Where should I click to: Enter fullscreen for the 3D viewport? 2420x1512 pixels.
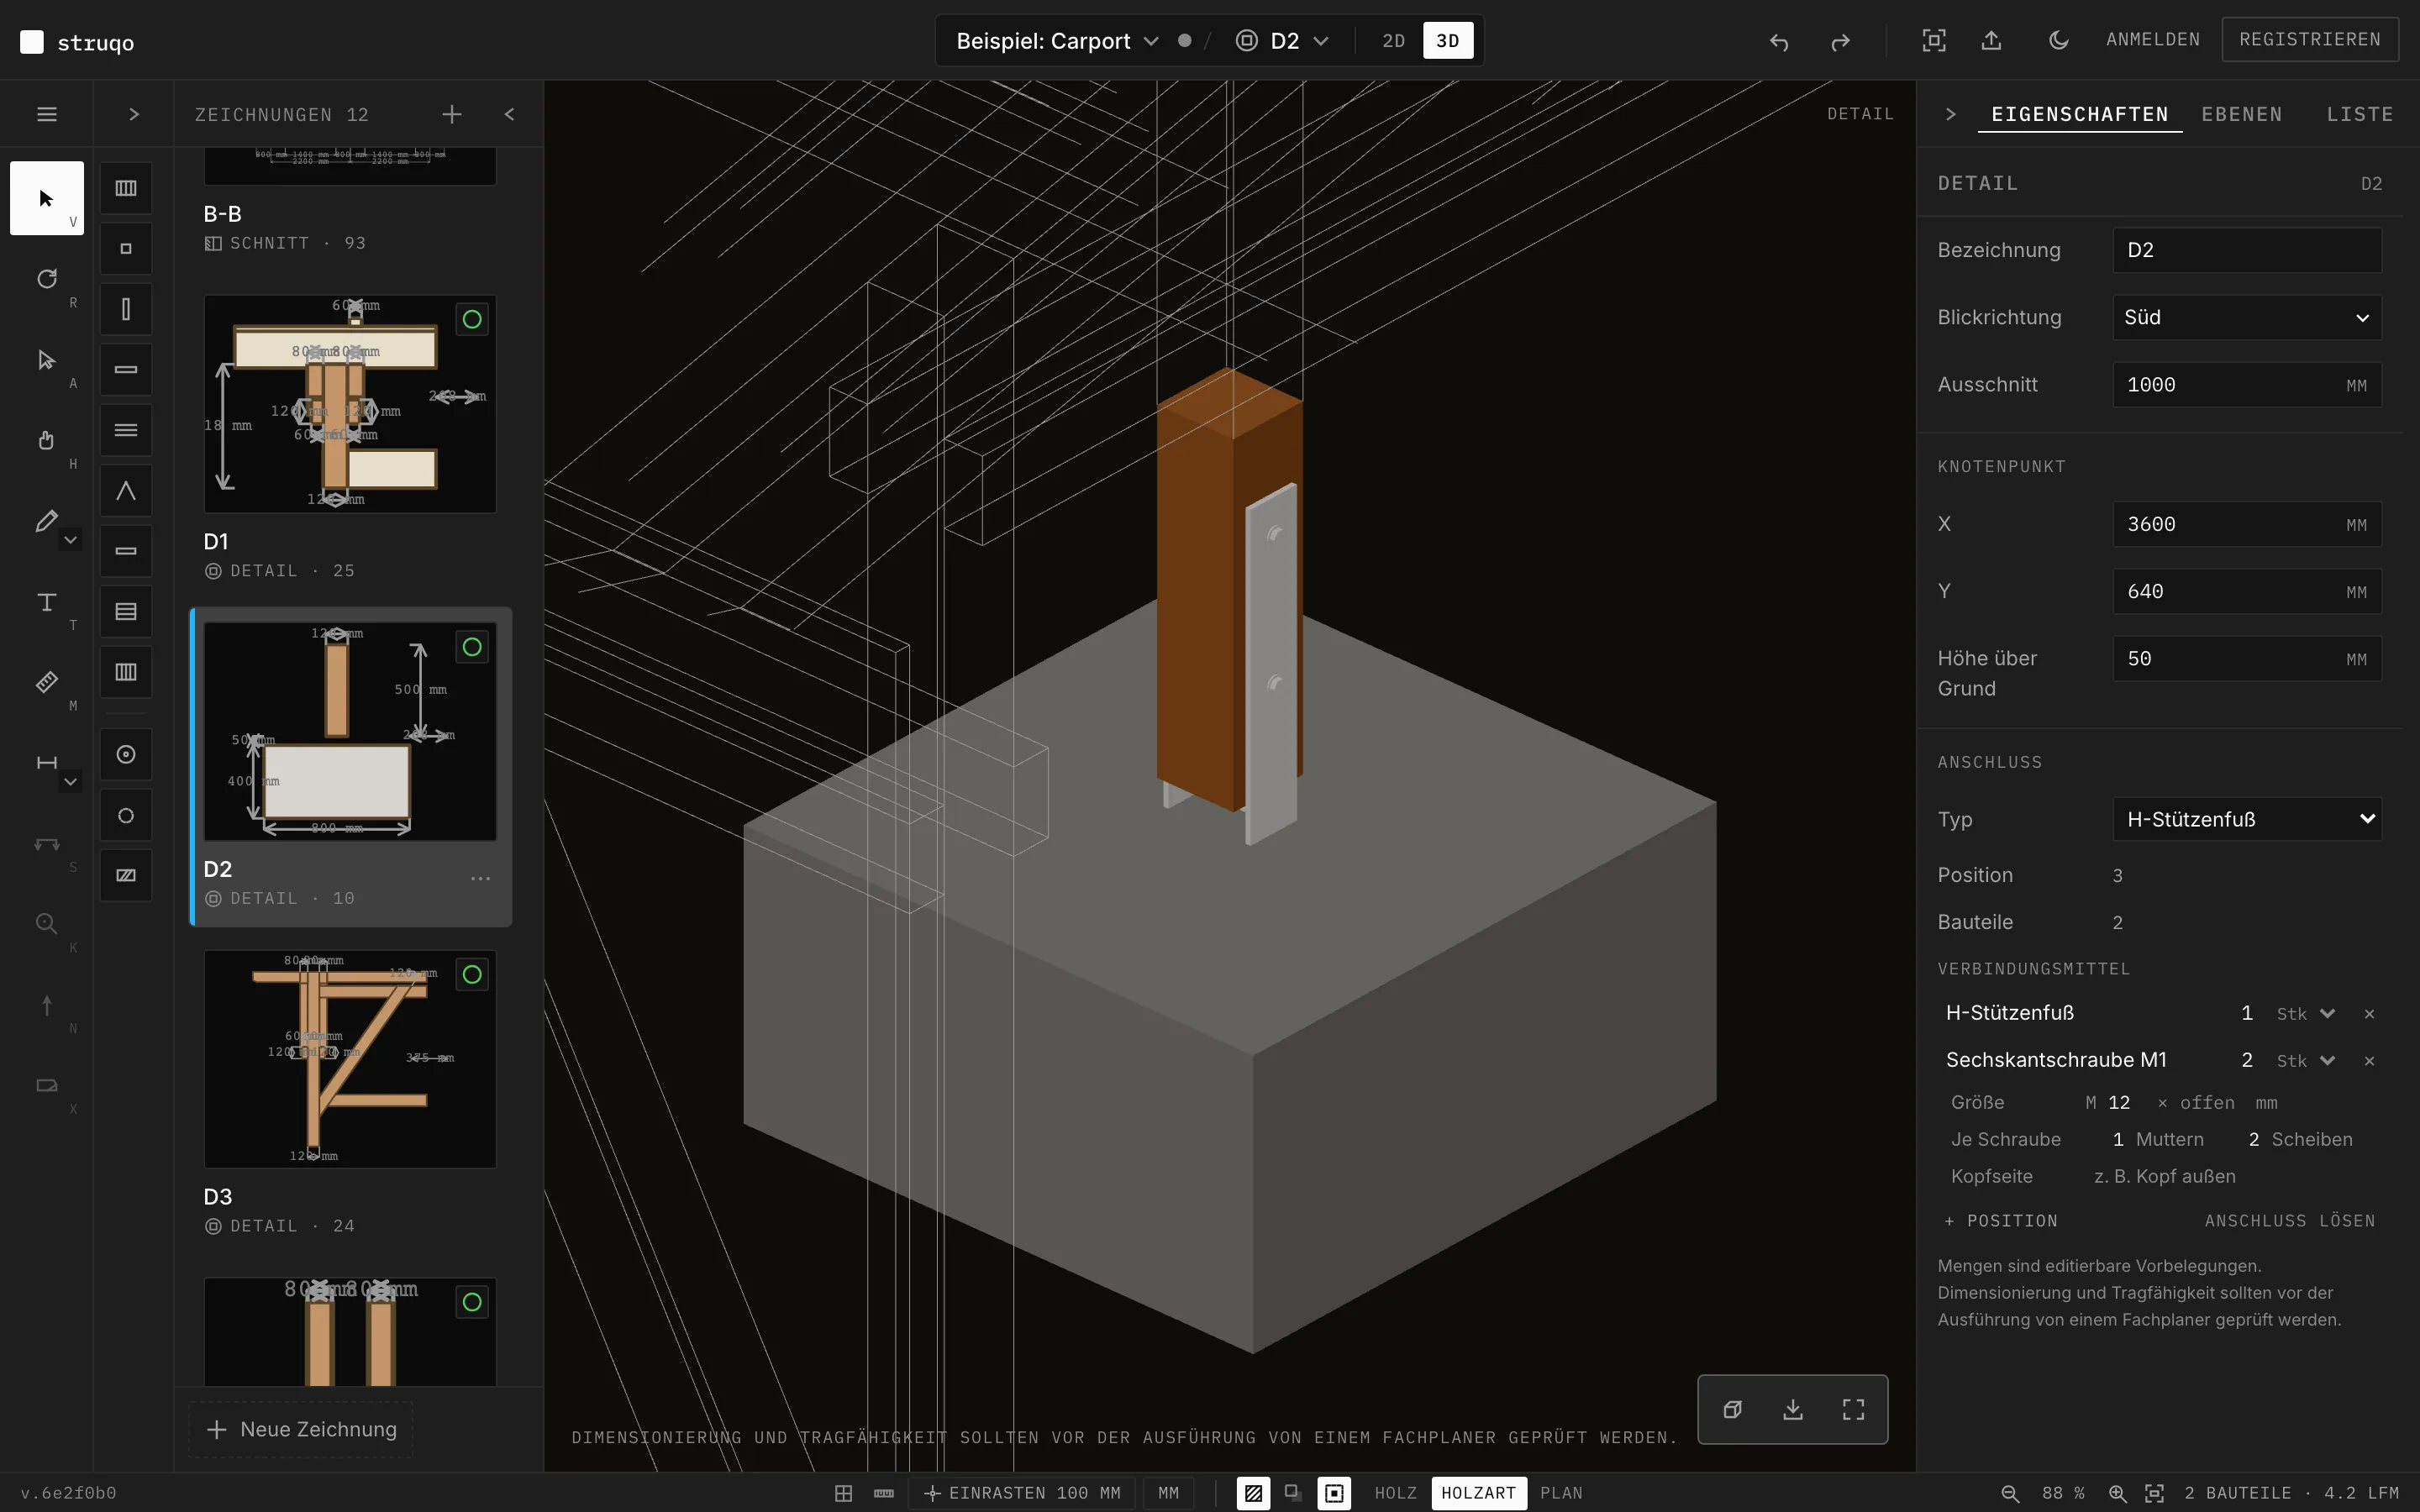(x=1853, y=1409)
